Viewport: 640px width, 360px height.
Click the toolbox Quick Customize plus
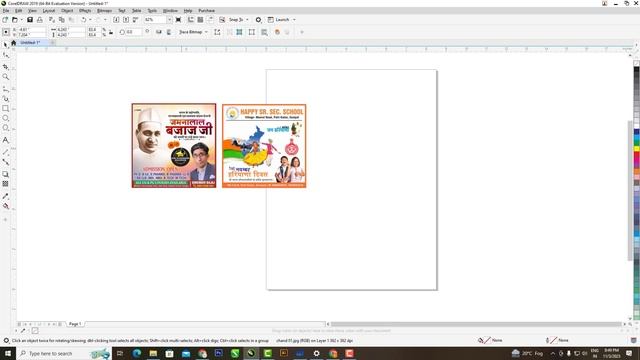point(5,220)
